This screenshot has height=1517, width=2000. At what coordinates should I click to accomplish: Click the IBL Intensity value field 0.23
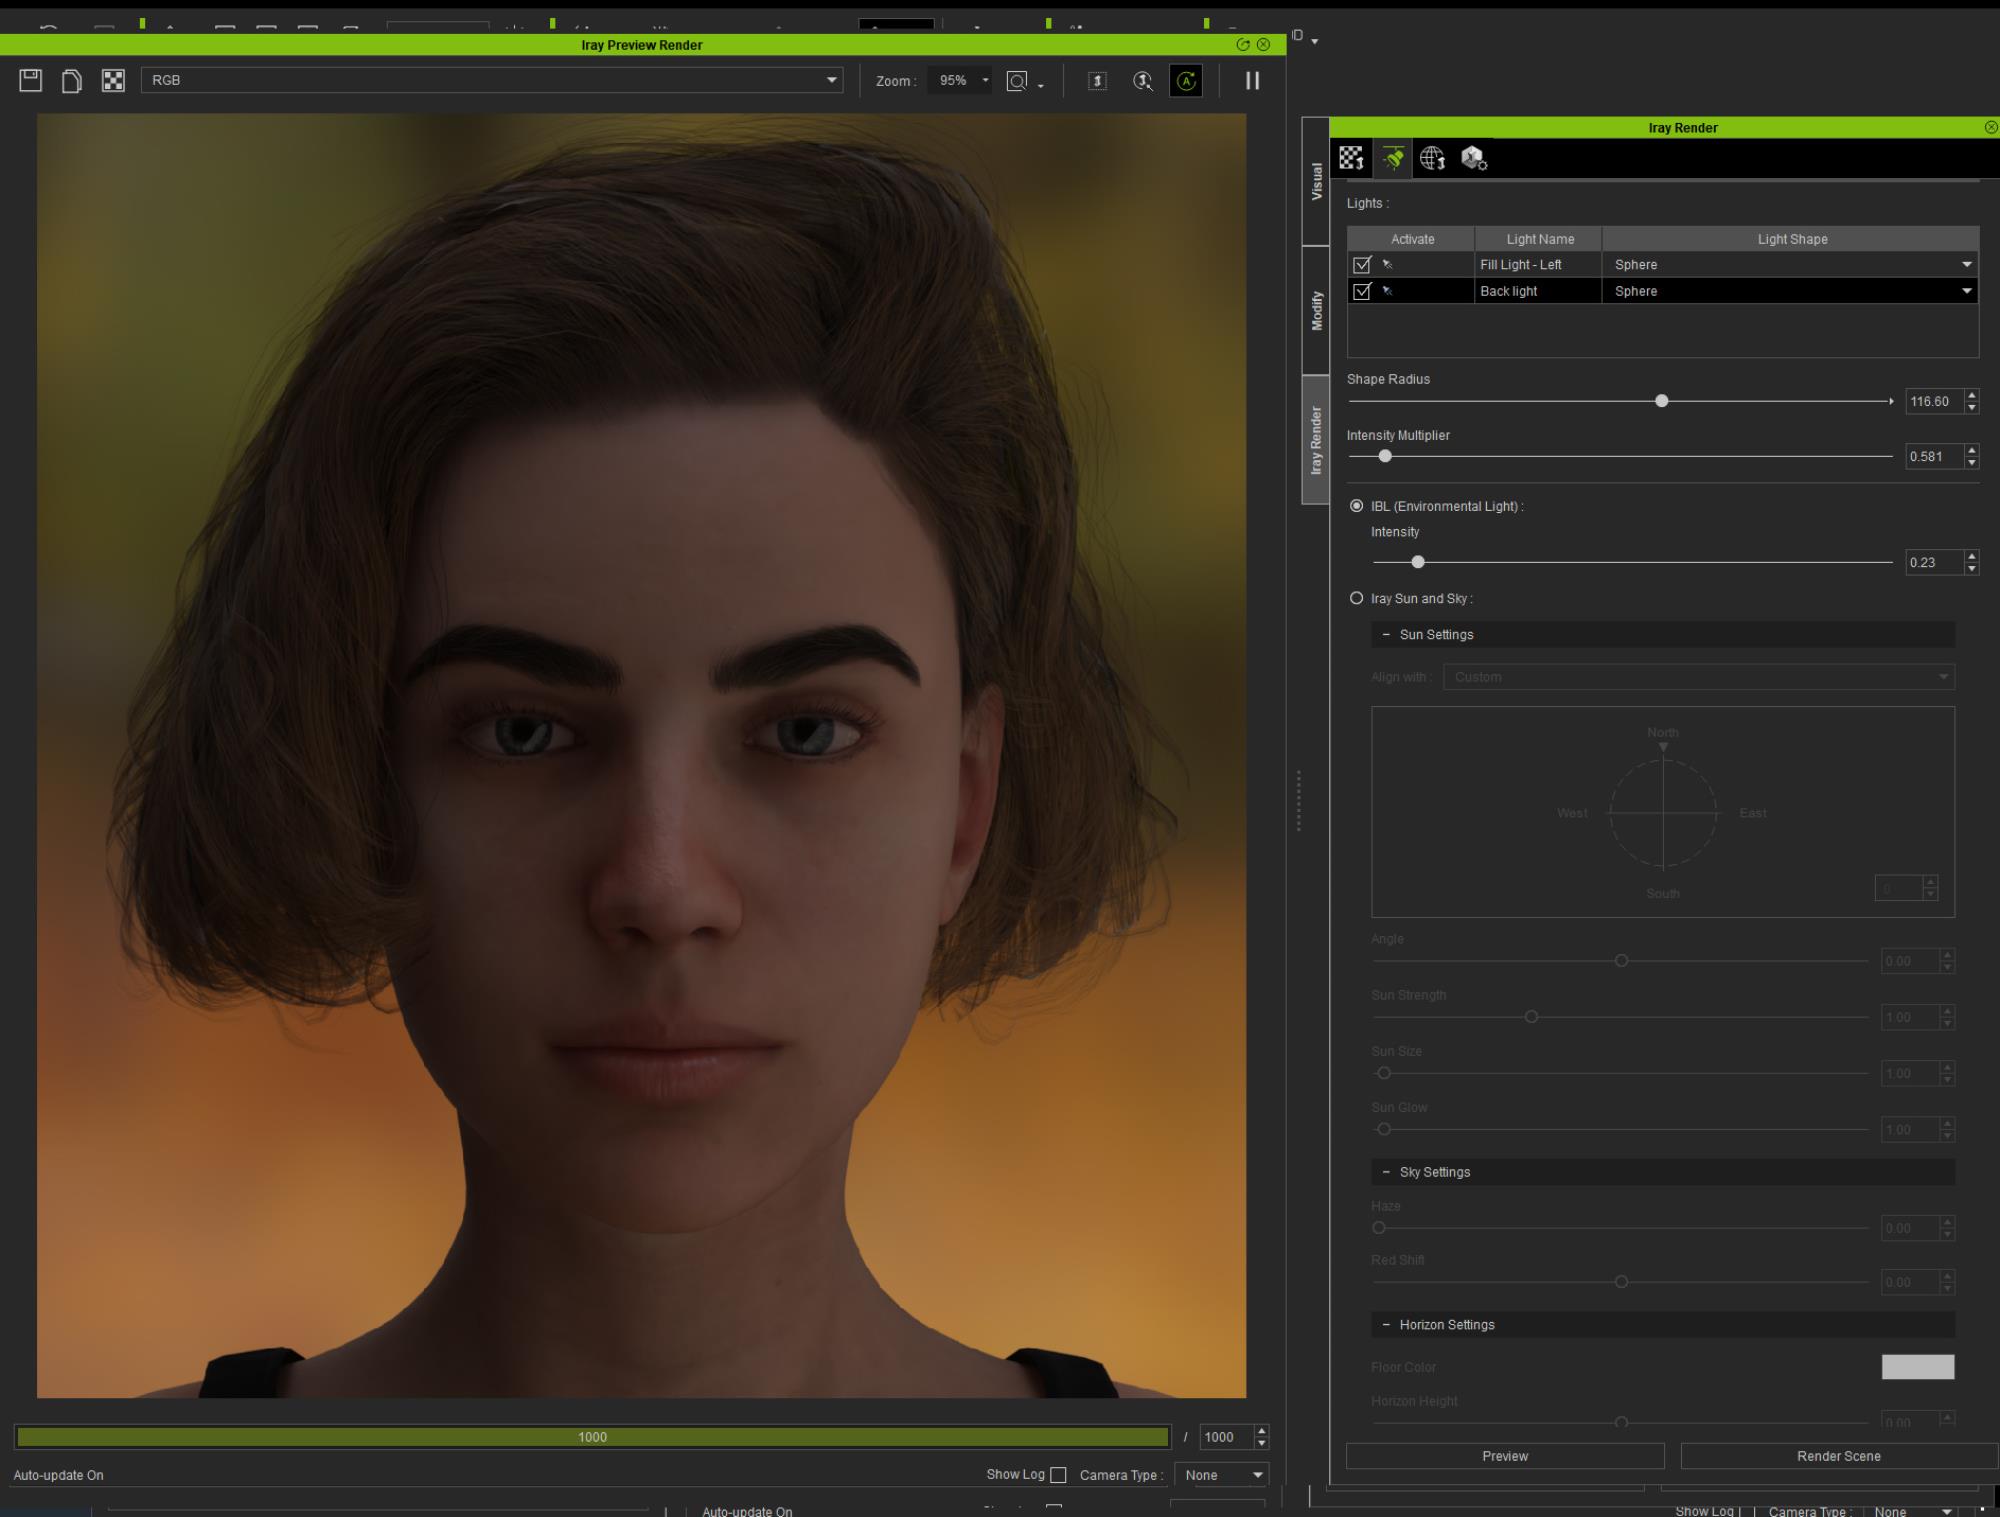[1933, 562]
